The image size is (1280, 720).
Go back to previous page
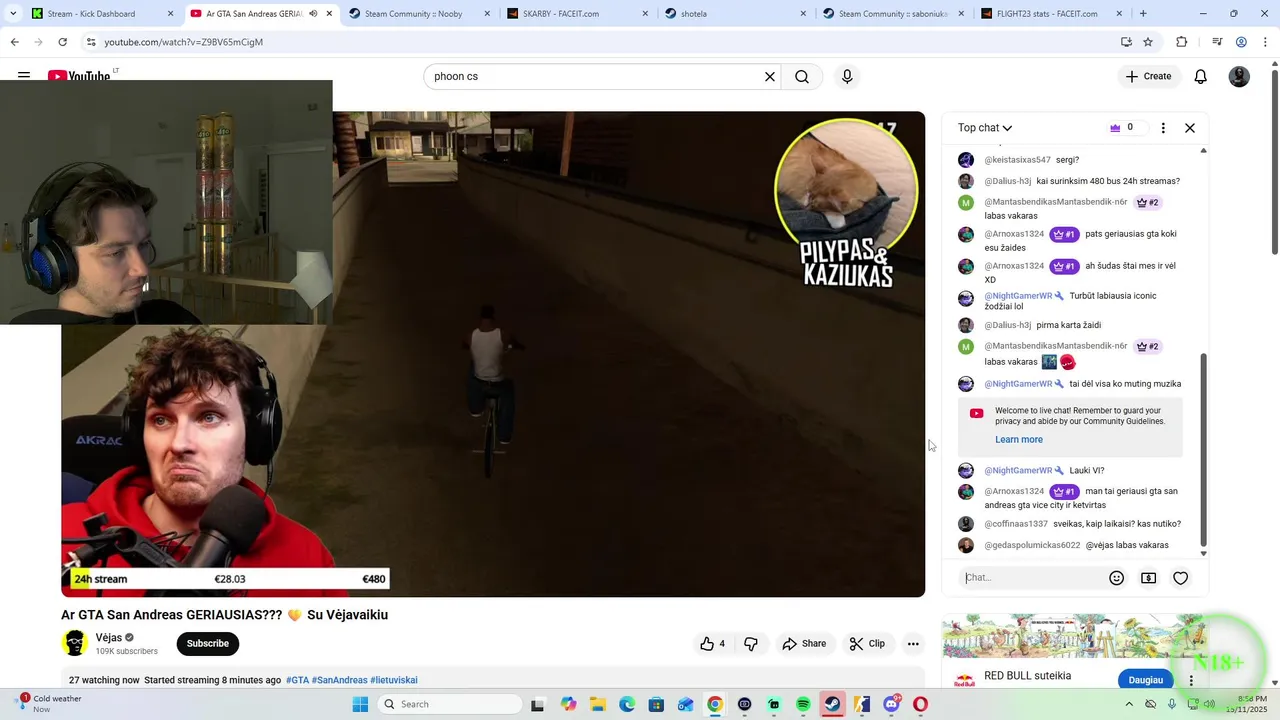[x=14, y=42]
